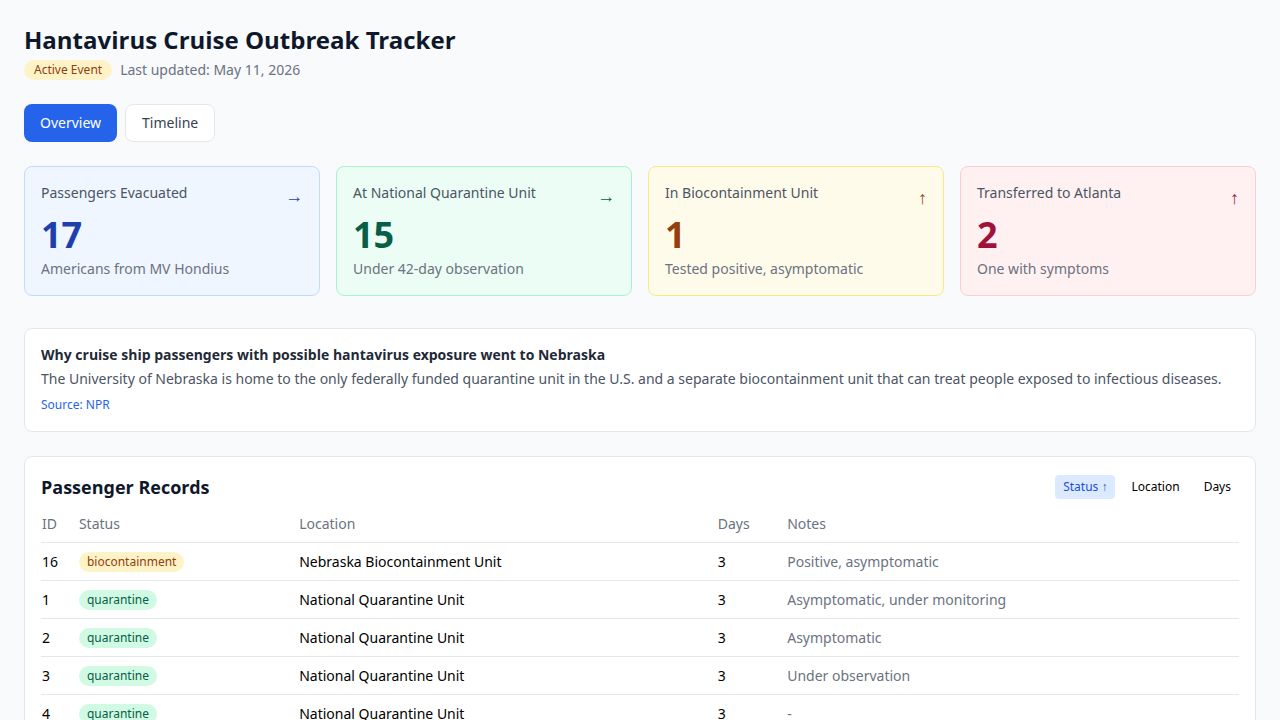Click the biocontainment status badge in row 16
Screen dimensions: 1280x720
pyautogui.click(x=131, y=562)
